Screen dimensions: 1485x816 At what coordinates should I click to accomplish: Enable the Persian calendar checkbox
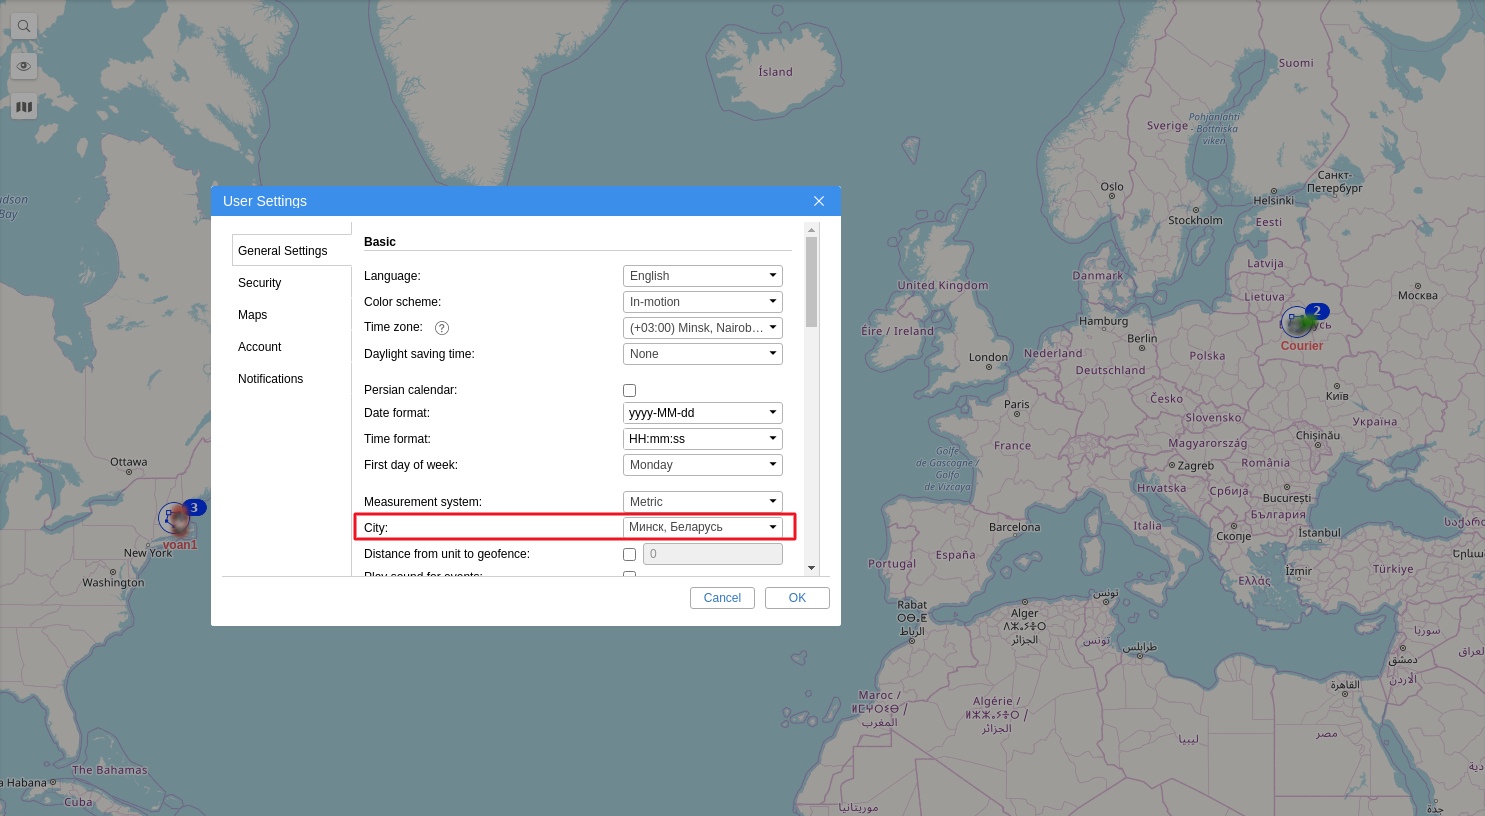(x=629, y=390)
